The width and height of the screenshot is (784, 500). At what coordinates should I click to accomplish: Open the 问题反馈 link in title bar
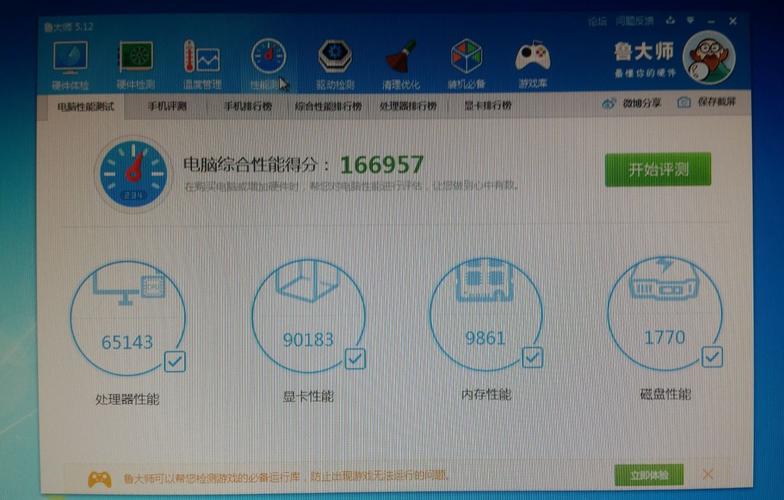pyautogui.click(x=634, y=21)
